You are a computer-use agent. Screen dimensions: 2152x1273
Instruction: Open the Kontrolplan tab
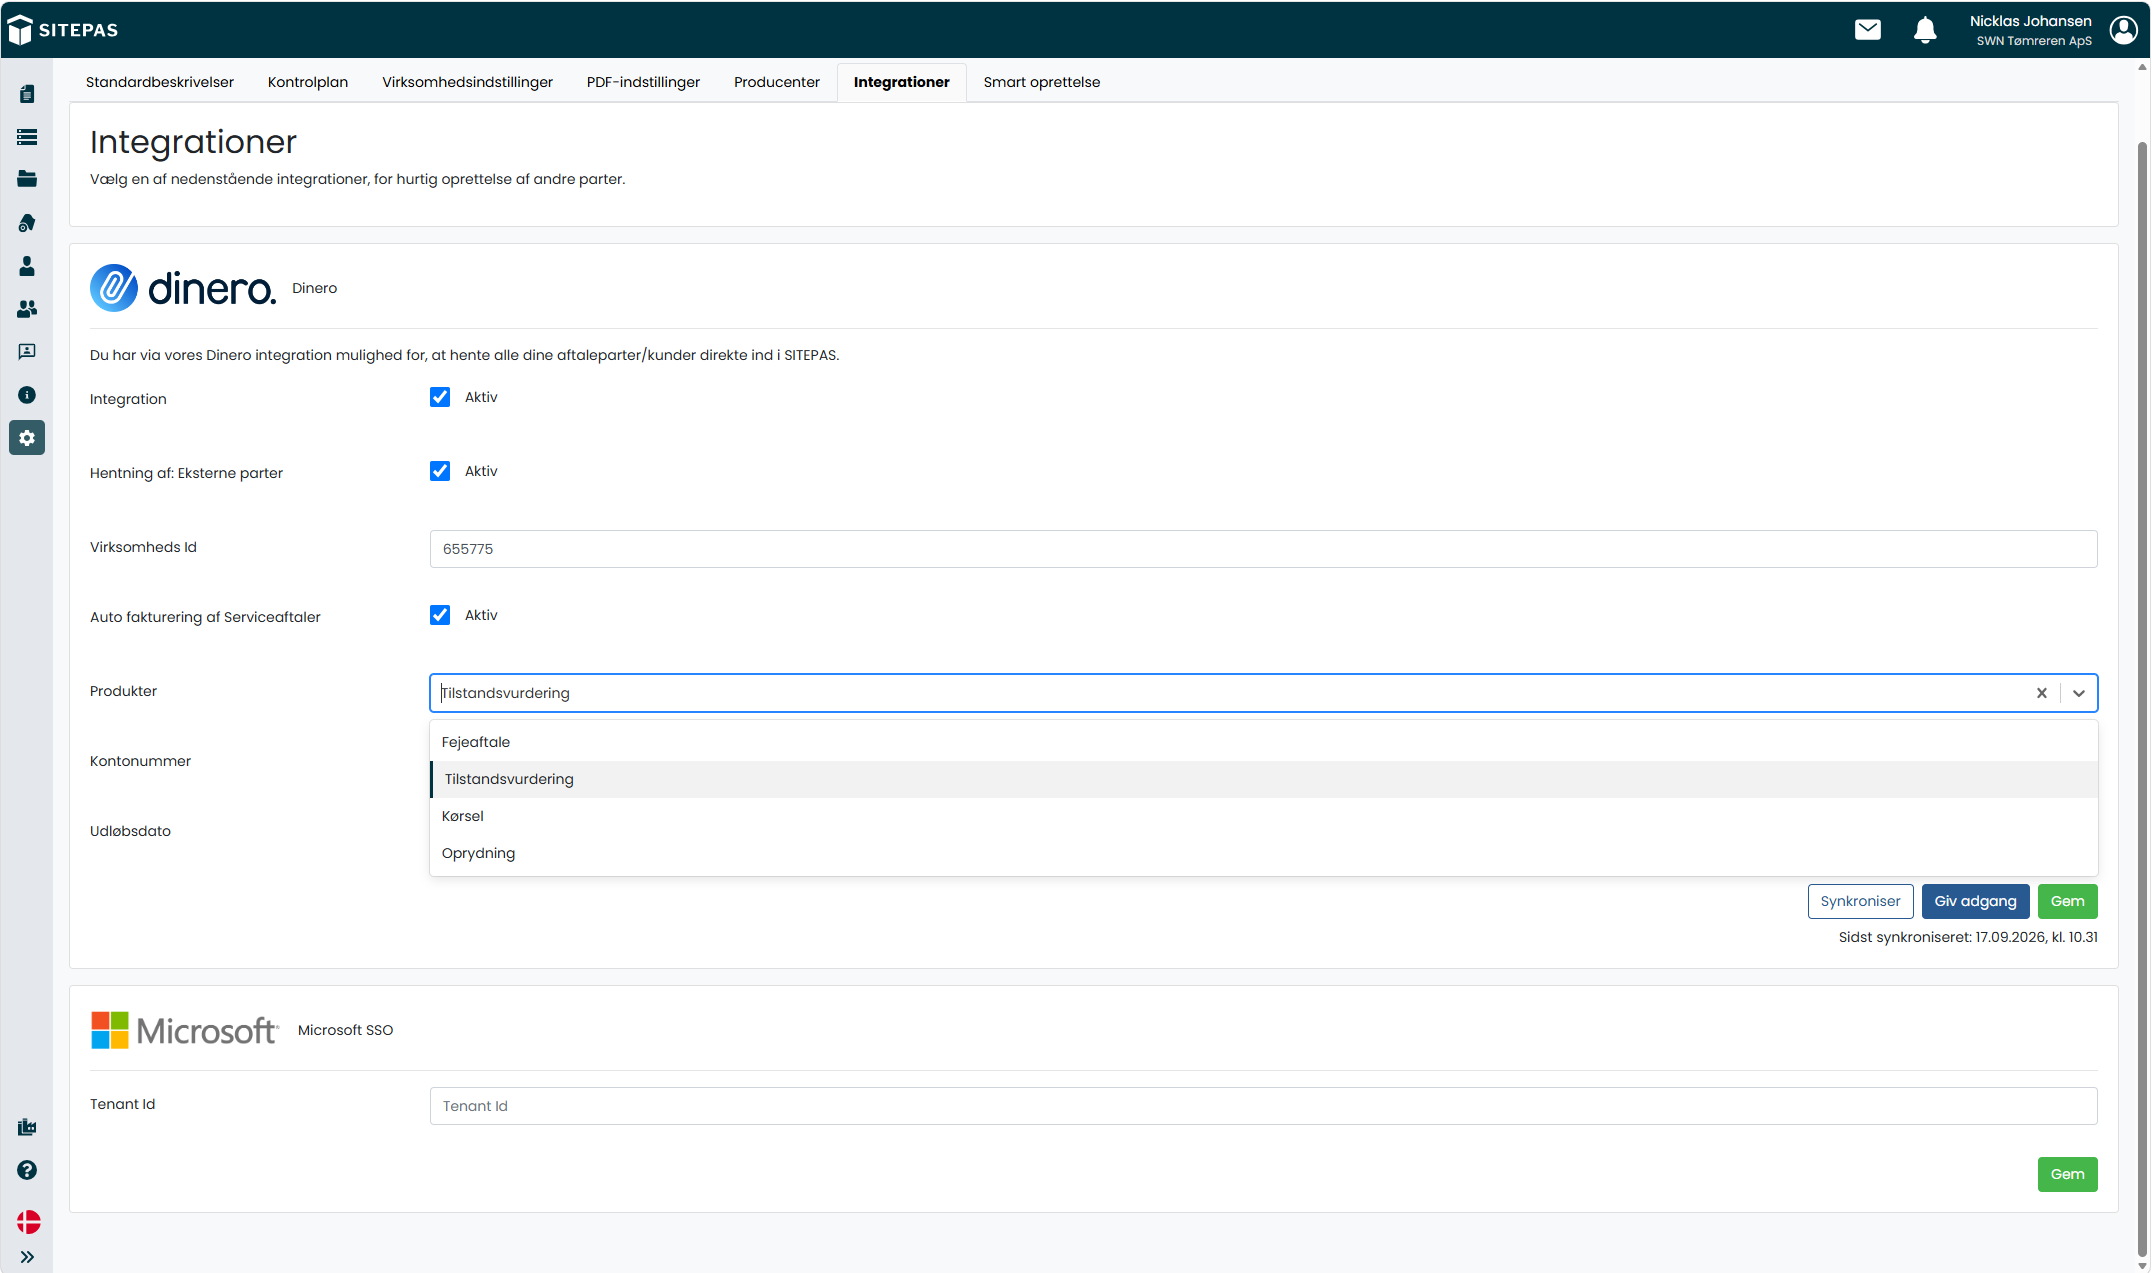coord(308,82)
